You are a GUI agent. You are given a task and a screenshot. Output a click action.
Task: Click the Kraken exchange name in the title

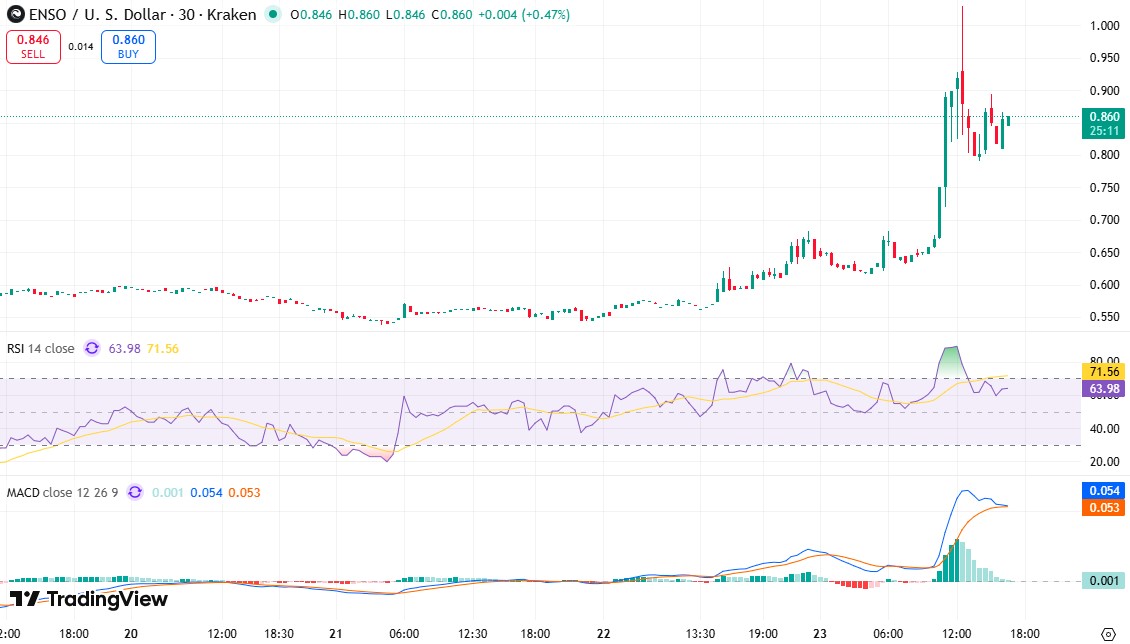click(234, 15)
